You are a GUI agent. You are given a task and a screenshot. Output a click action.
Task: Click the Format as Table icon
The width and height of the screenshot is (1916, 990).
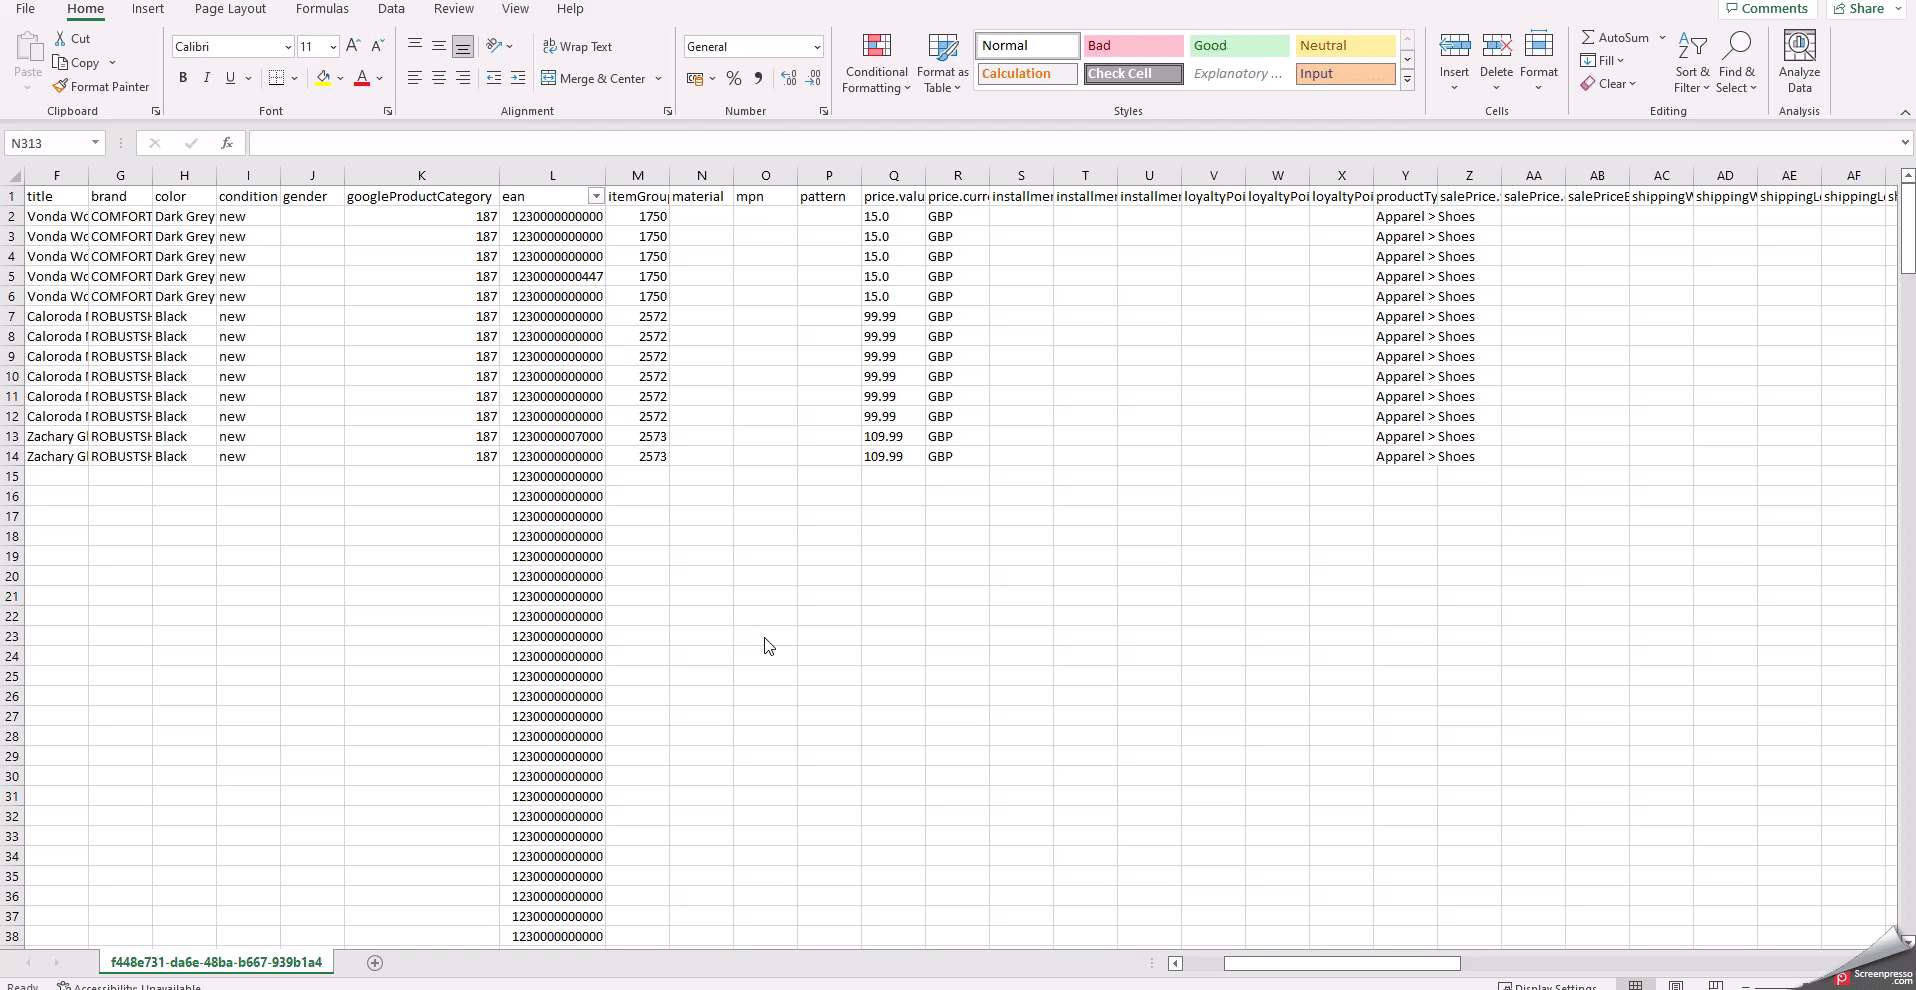(942, 64)
